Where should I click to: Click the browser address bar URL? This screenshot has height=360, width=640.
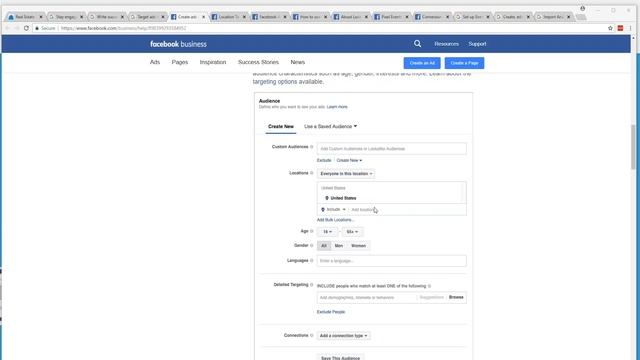[123, 28]
